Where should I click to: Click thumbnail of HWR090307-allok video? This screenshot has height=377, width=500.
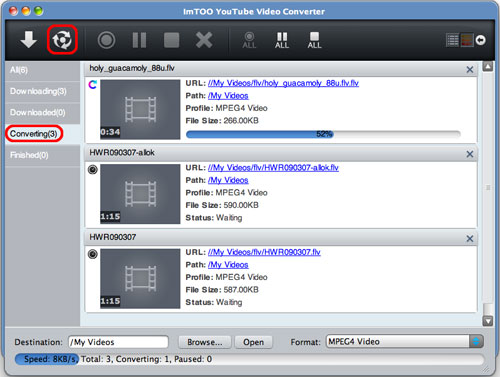pos(140,194)
